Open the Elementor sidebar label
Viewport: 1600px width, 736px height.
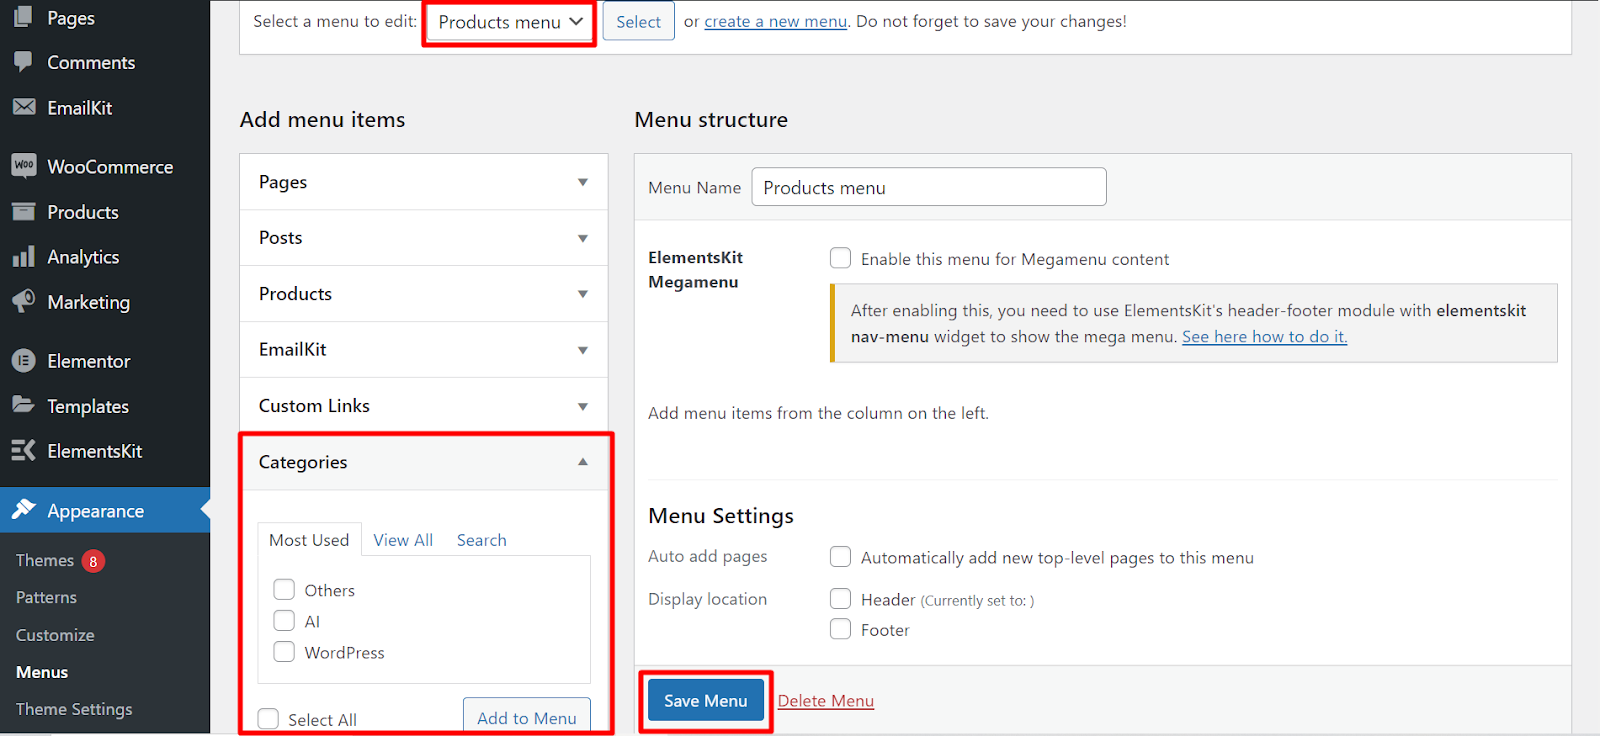click(x=89, y=361)
